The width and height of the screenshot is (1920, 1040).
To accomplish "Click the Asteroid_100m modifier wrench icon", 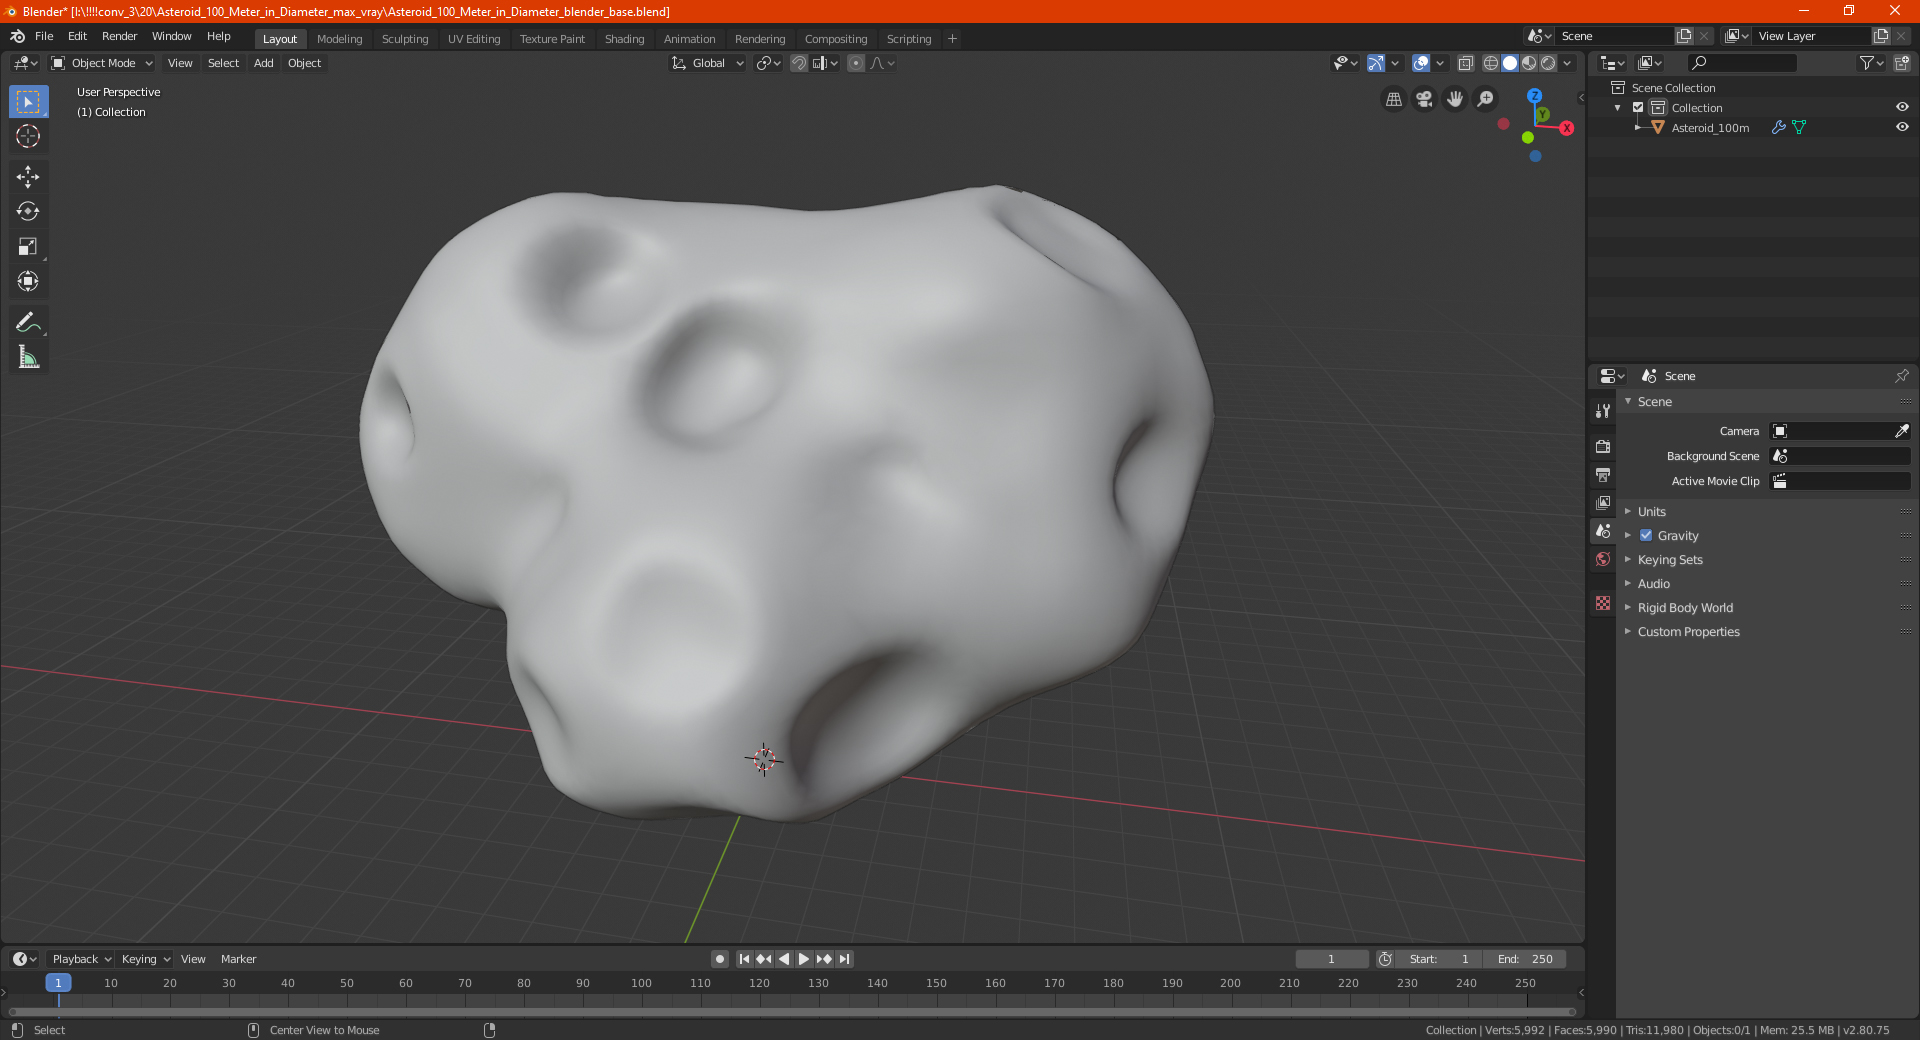I will point(1778,127).
